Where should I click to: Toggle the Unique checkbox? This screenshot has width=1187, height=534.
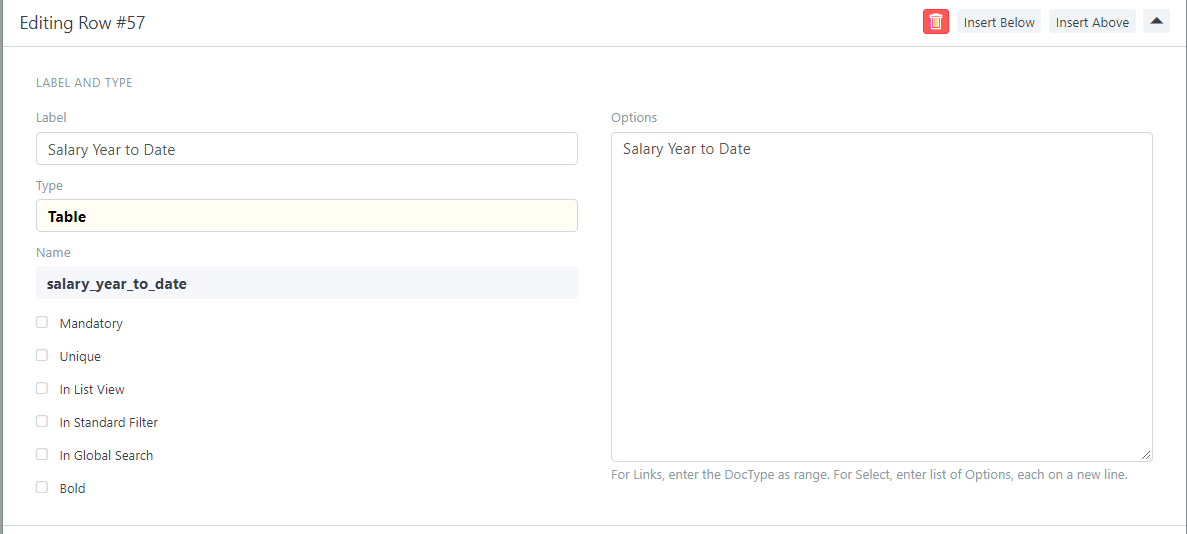pos(42,355)
